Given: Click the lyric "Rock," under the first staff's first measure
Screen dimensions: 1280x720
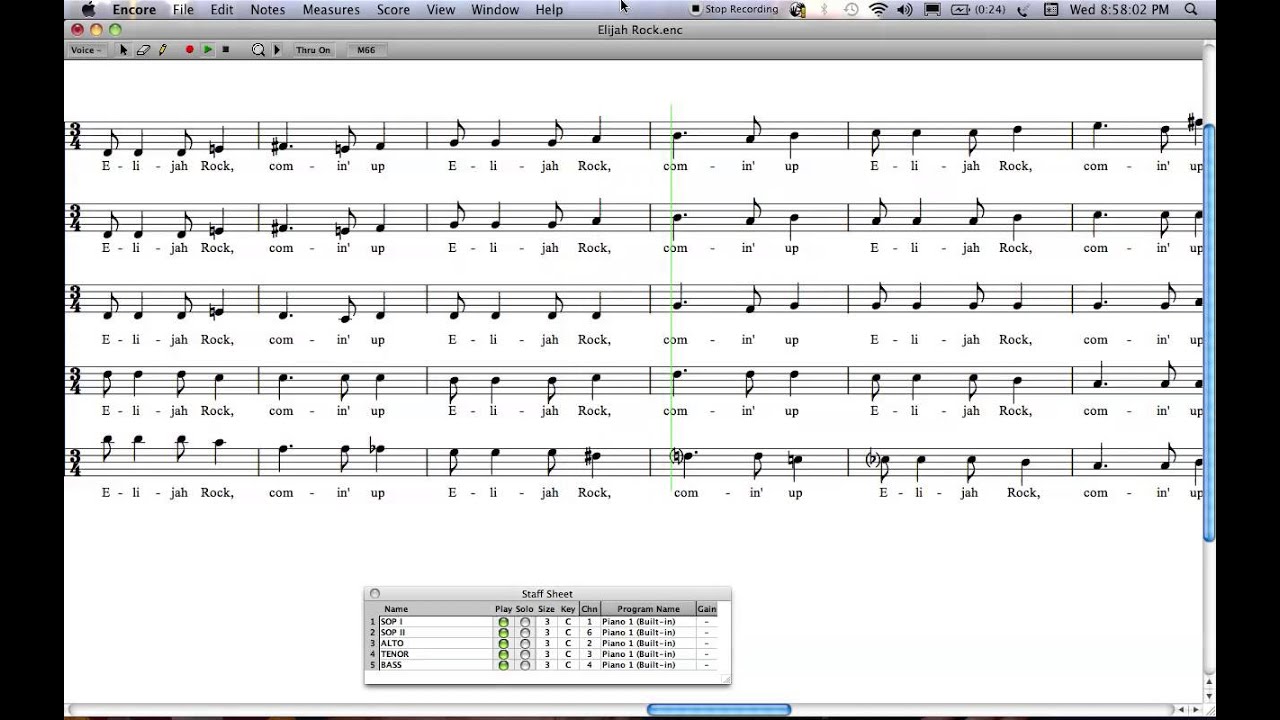Looking at the screenshot, I should tap(217, 166).
